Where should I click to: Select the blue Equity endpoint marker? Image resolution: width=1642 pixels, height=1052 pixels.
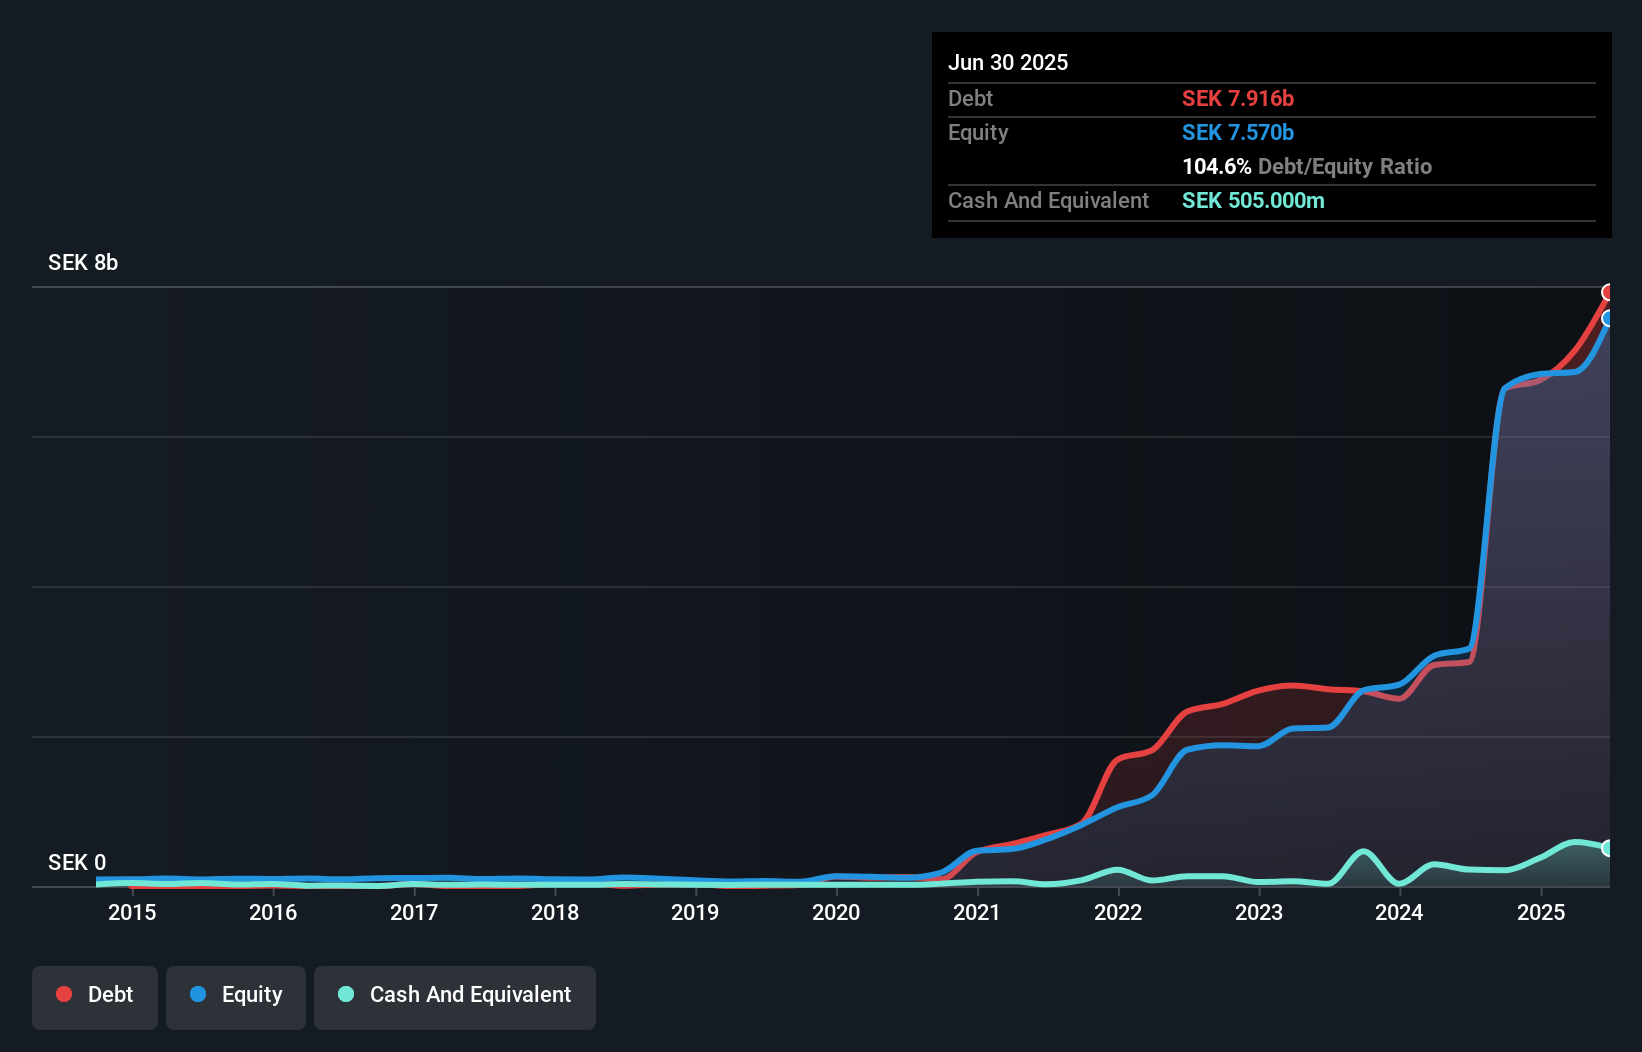1608,318
